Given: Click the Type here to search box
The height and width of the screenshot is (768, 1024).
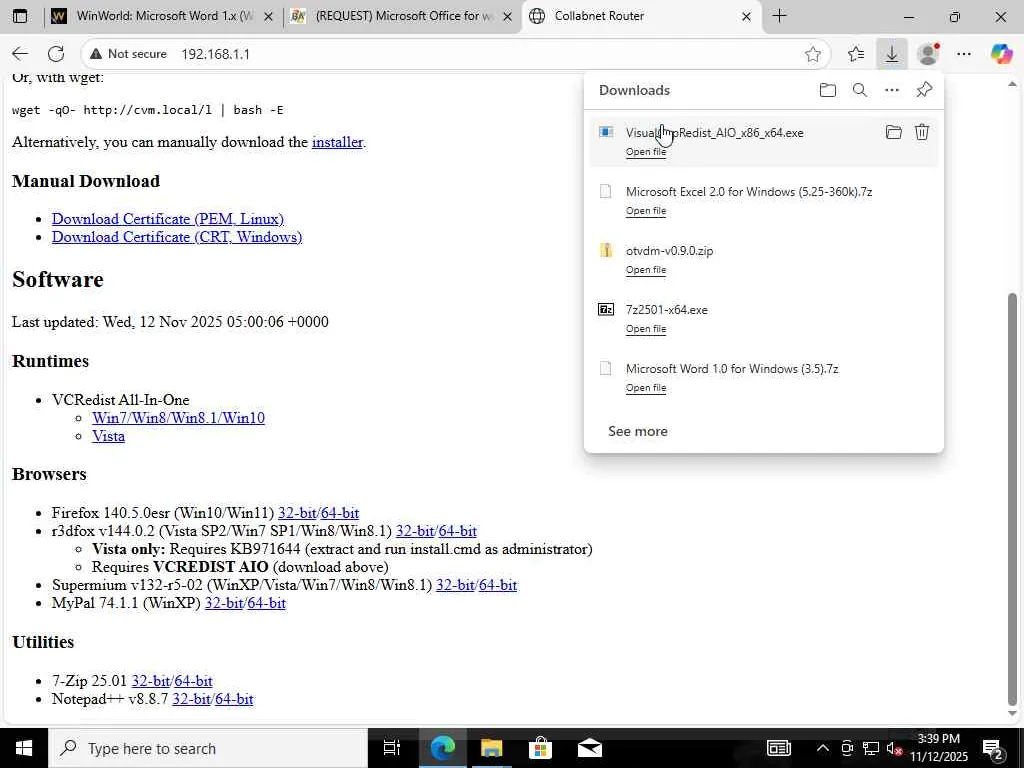Looking at the screenshot, I should click(208, 748).
